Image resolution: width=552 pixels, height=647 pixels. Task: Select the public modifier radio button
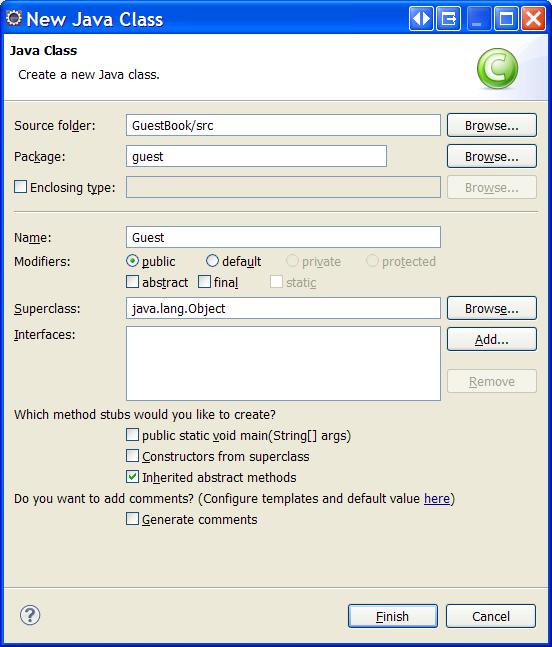click(132, 261)
